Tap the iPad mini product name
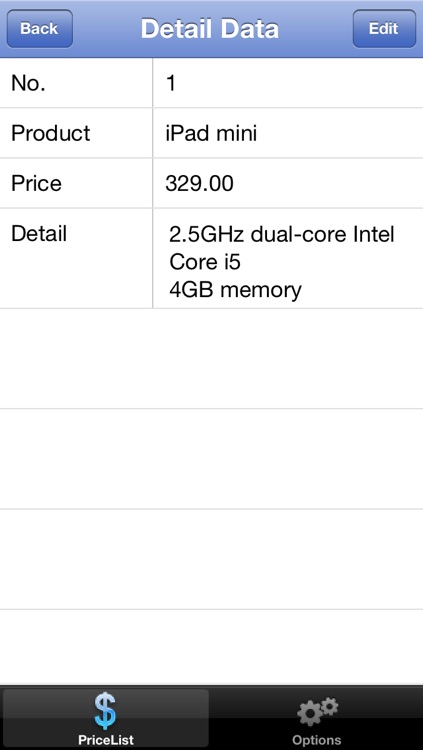 (x=211, y=133)
